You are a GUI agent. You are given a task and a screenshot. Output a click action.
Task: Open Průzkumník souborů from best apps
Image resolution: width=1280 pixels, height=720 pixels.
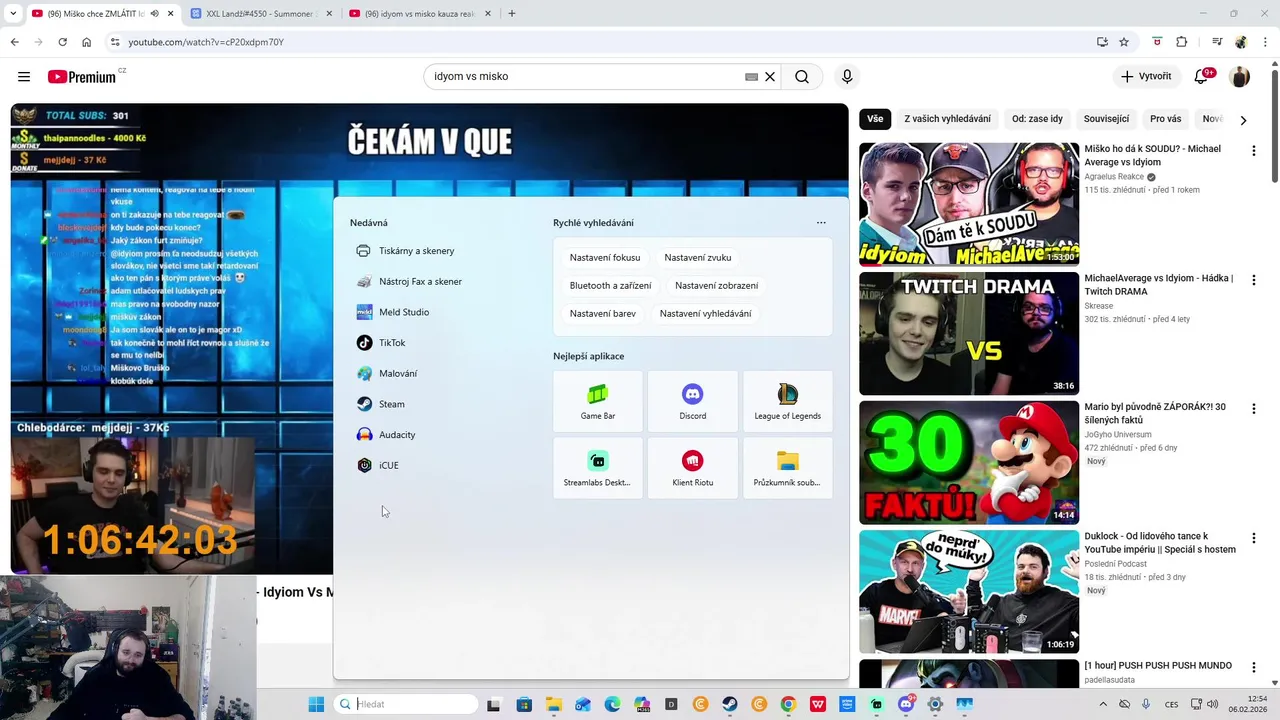(x=788, y=468)
